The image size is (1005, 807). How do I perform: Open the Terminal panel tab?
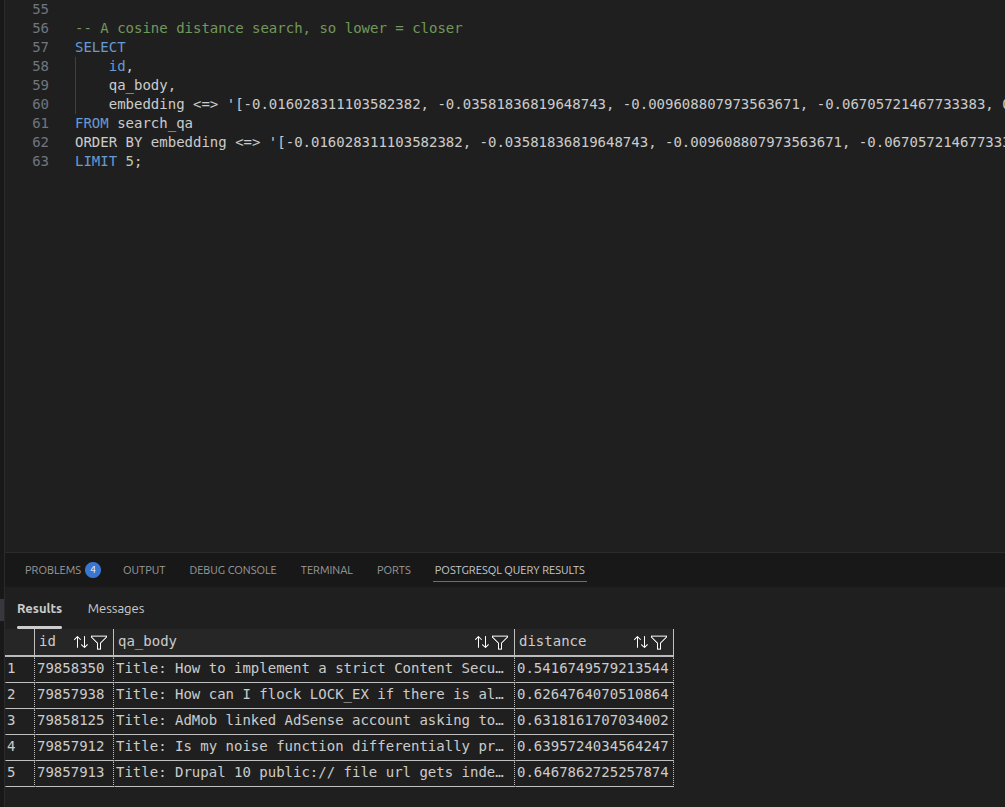tap(326, 570)
